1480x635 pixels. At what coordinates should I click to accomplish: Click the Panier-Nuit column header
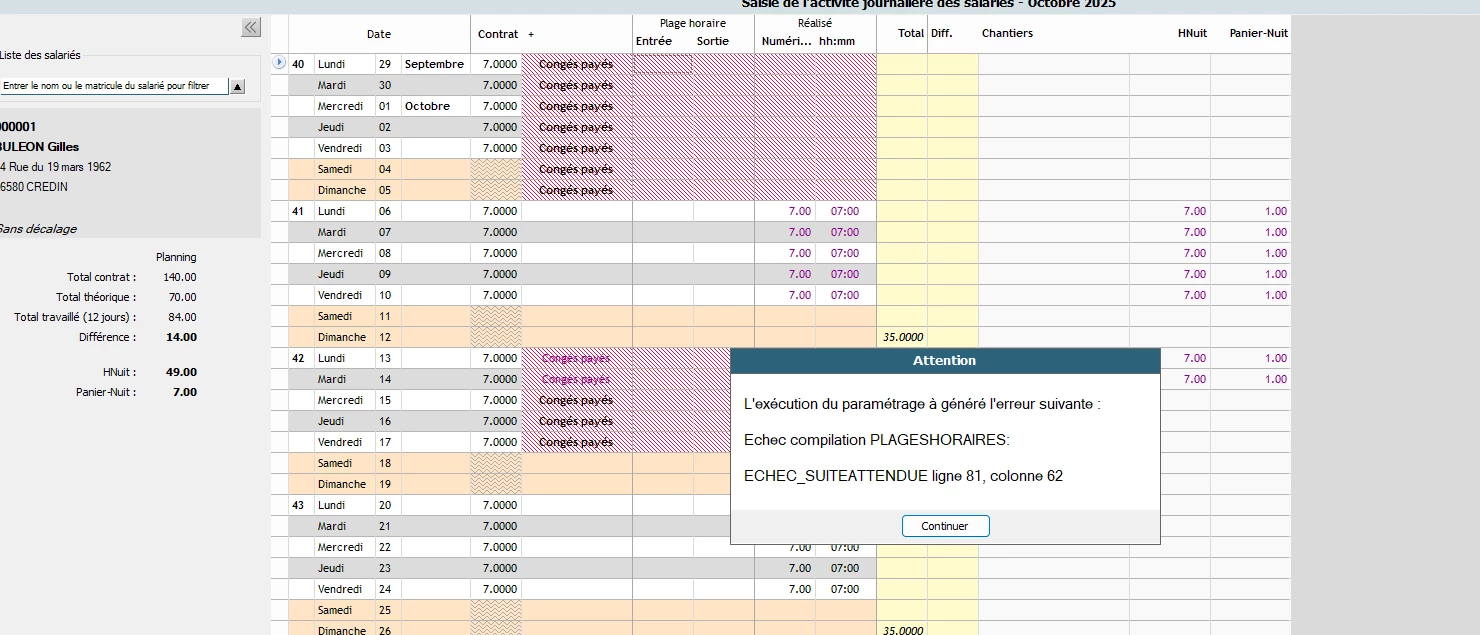click(1258, 34)
